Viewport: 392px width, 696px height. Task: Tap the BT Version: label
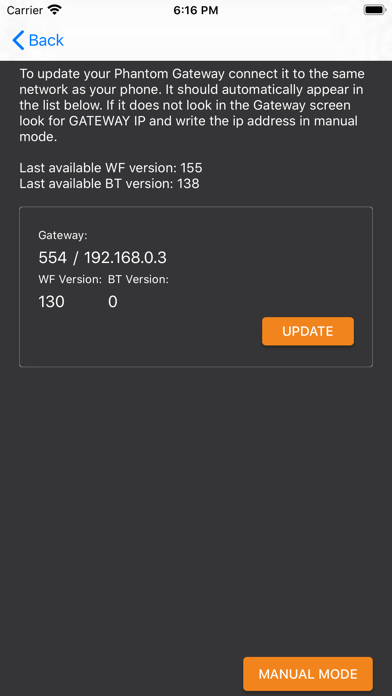tap(138, 280)
